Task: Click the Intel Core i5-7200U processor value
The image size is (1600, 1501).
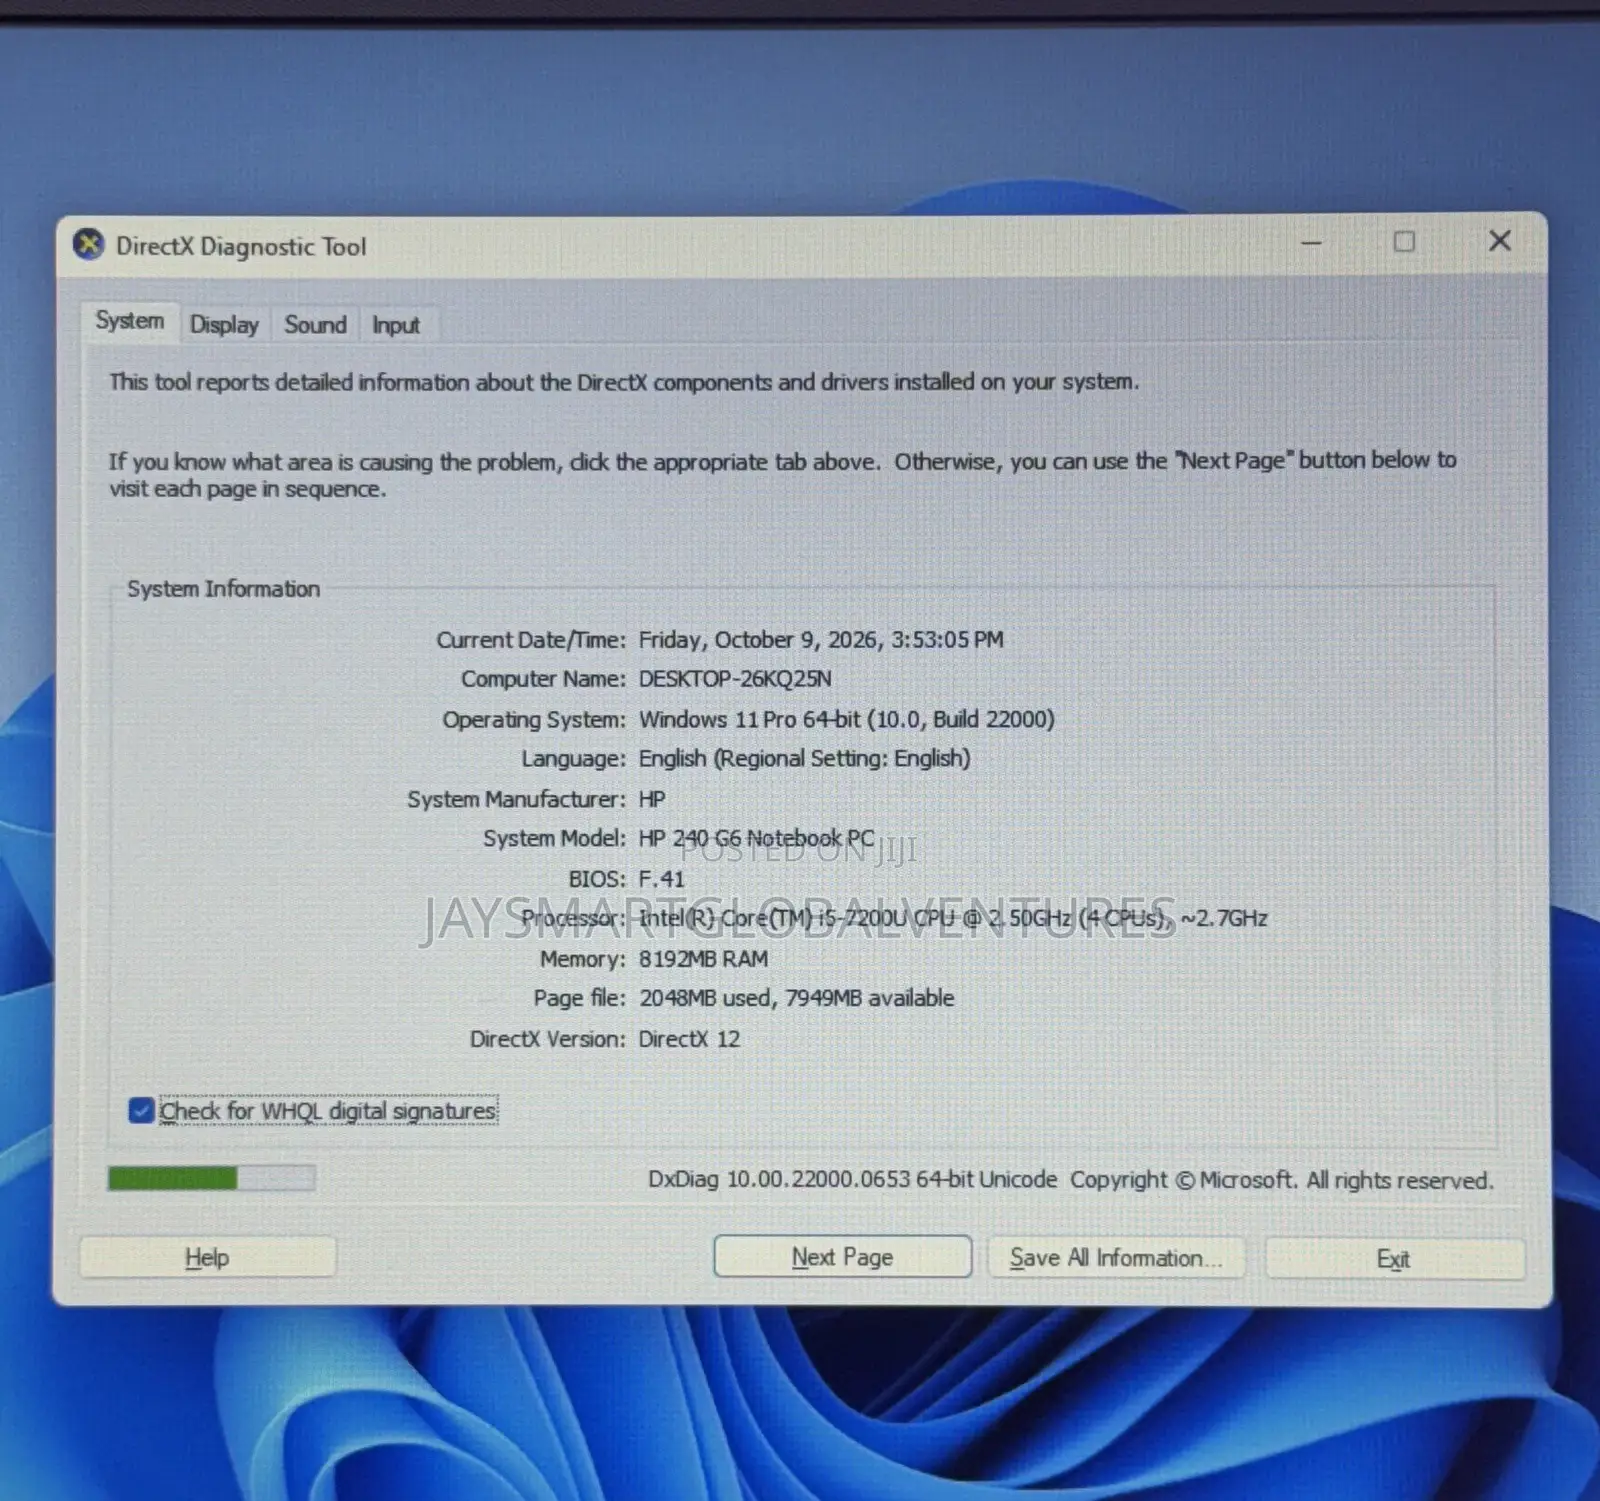Action: click(x=953, y=918)
